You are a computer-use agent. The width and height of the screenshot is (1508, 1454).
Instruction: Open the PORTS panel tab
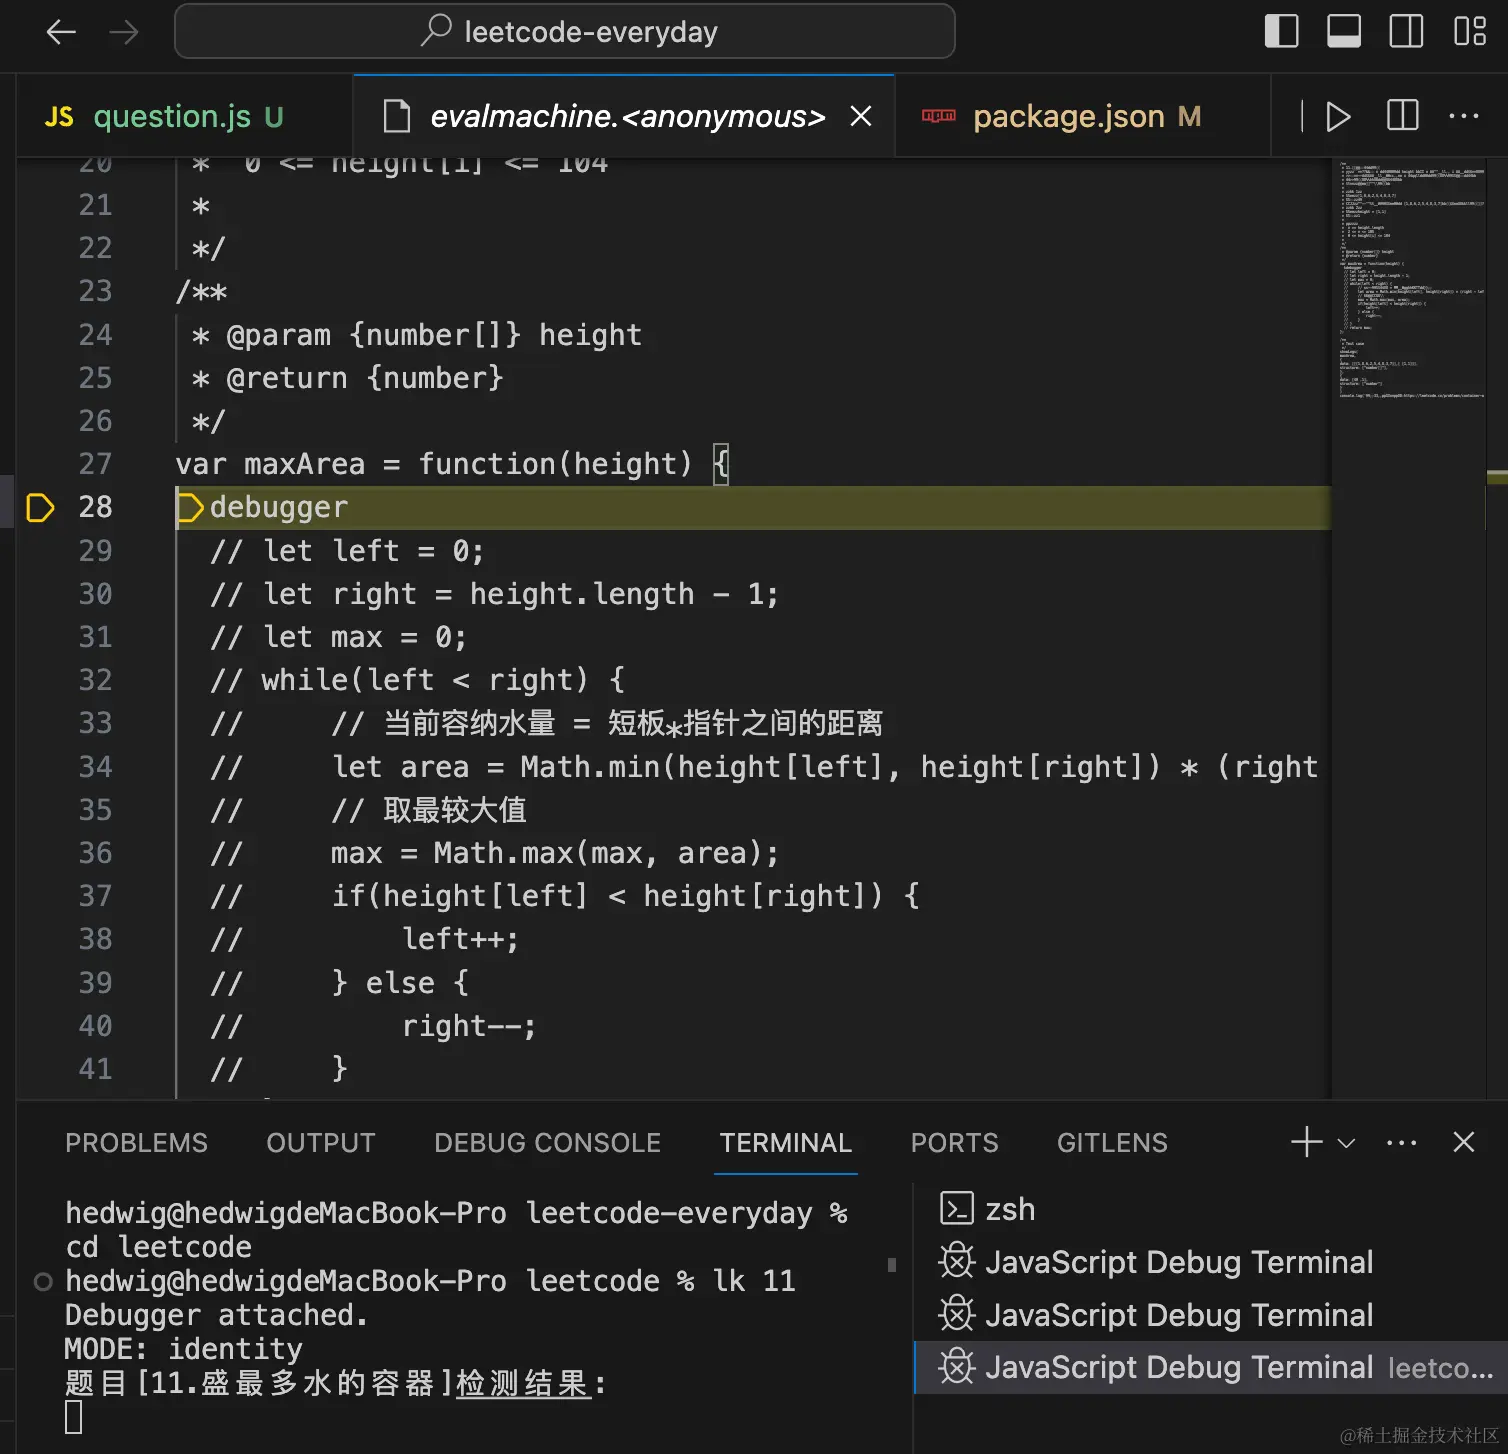pyautogui.click(x=954, y=1143)
